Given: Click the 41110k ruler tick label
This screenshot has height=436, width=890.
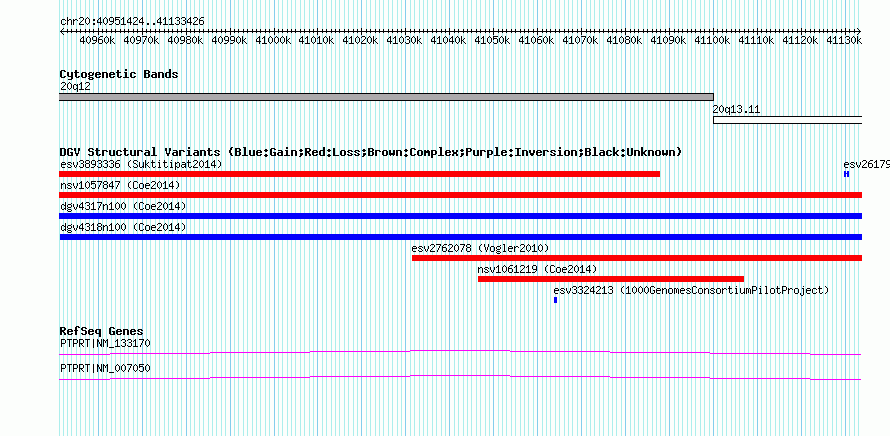Looking at the screenshot, I should click(757, 41).
